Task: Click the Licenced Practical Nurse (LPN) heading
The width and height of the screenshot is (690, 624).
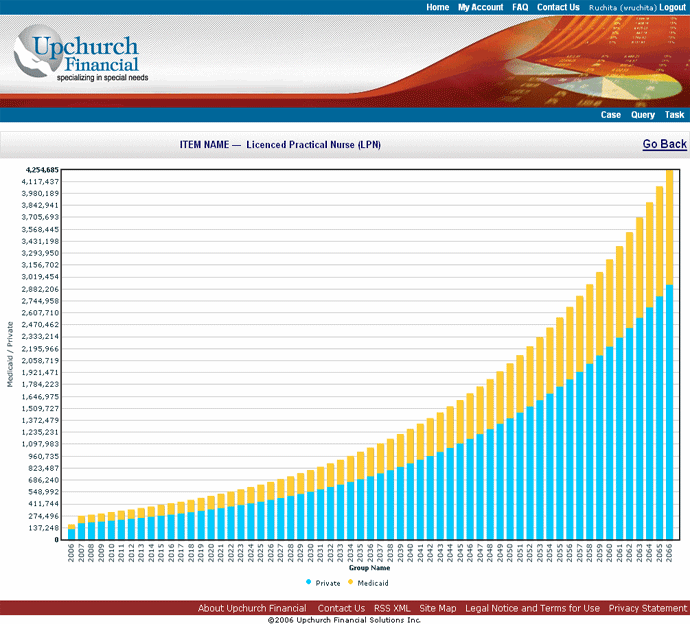Action: tap(313, 144)
